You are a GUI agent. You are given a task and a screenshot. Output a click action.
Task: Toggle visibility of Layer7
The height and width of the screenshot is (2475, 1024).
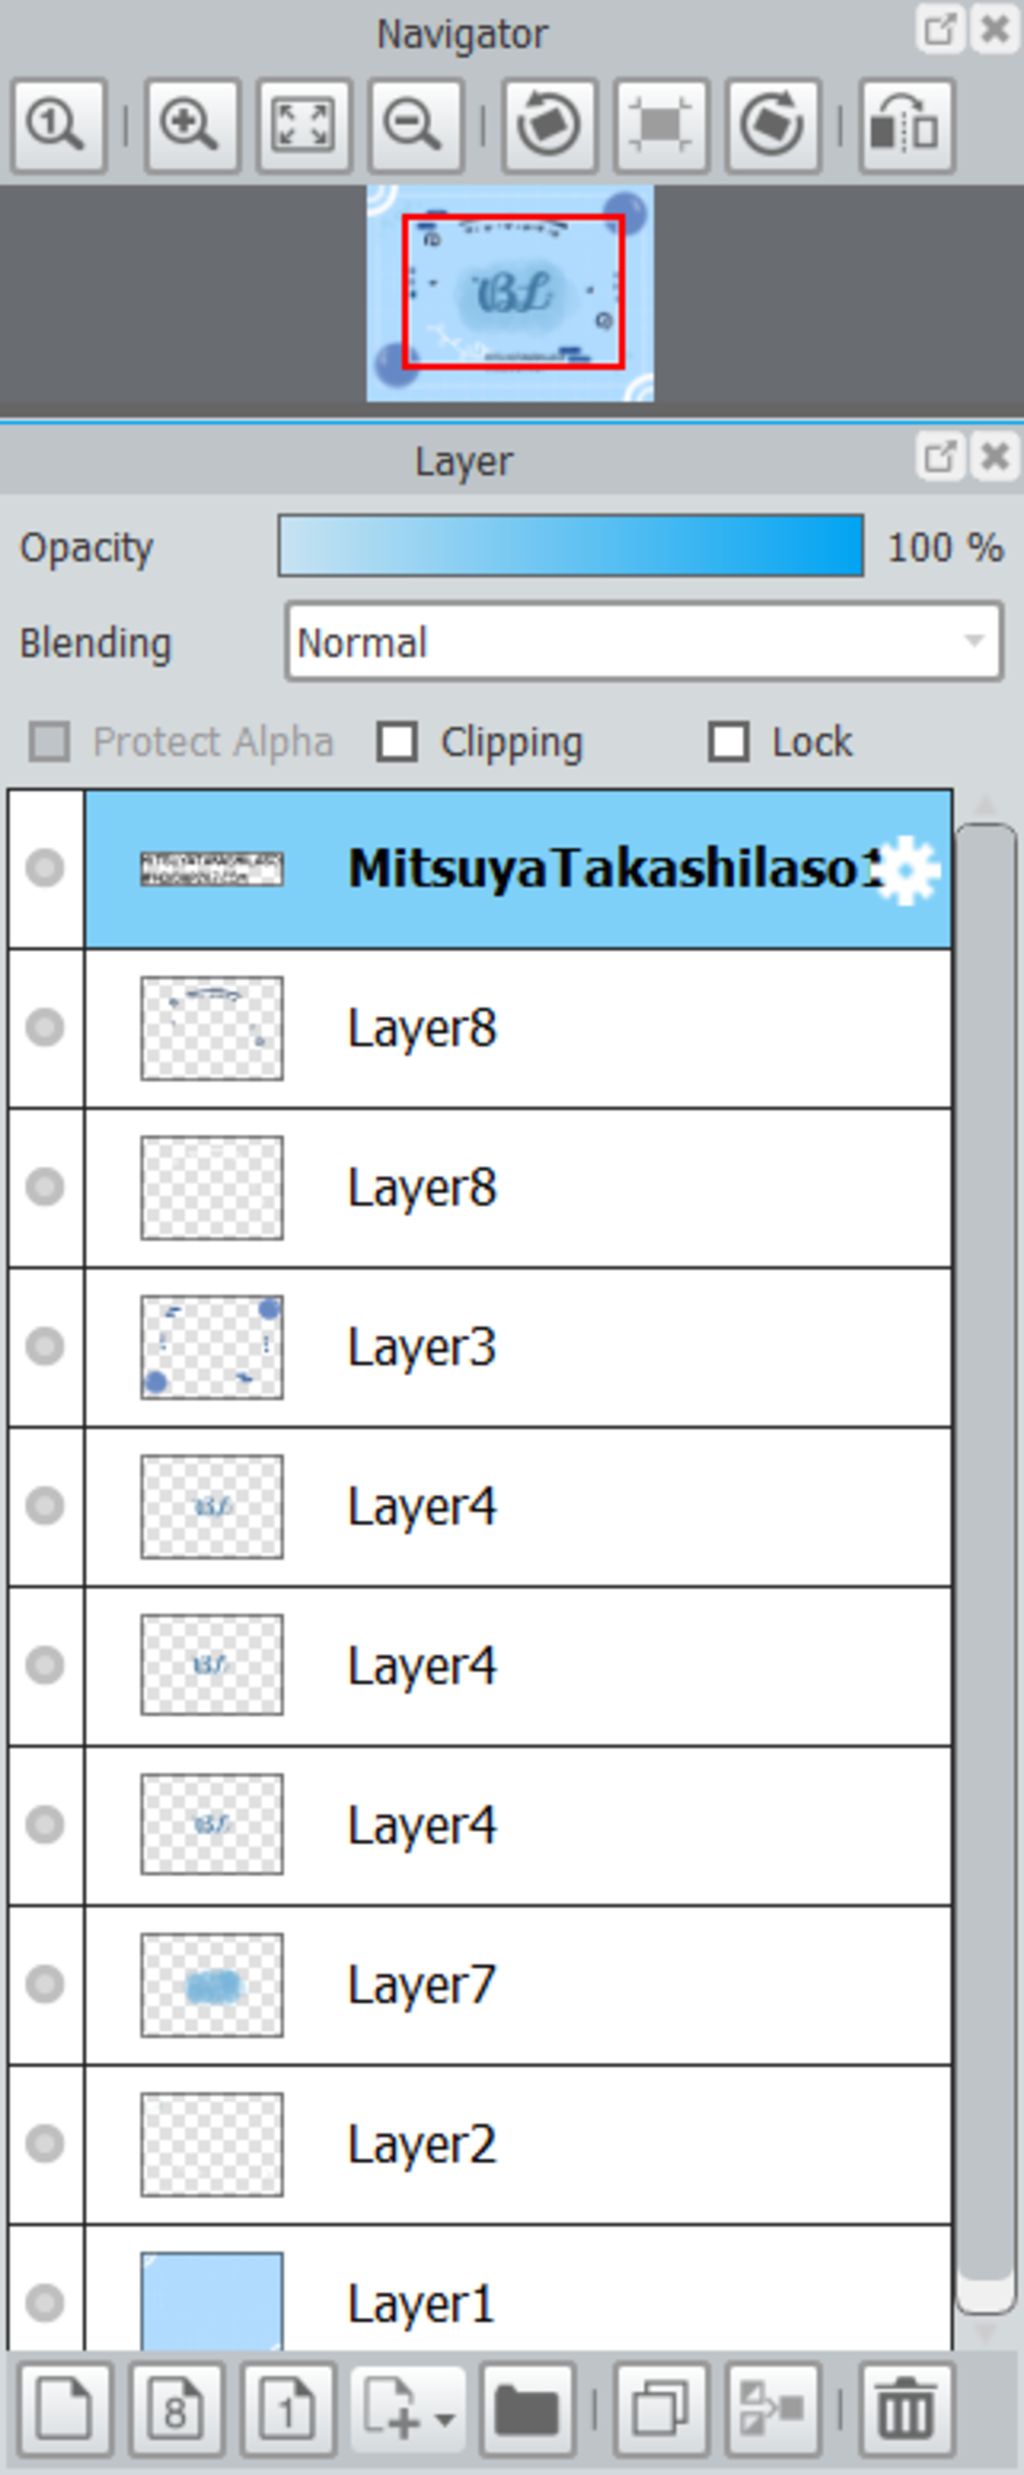45,1984
